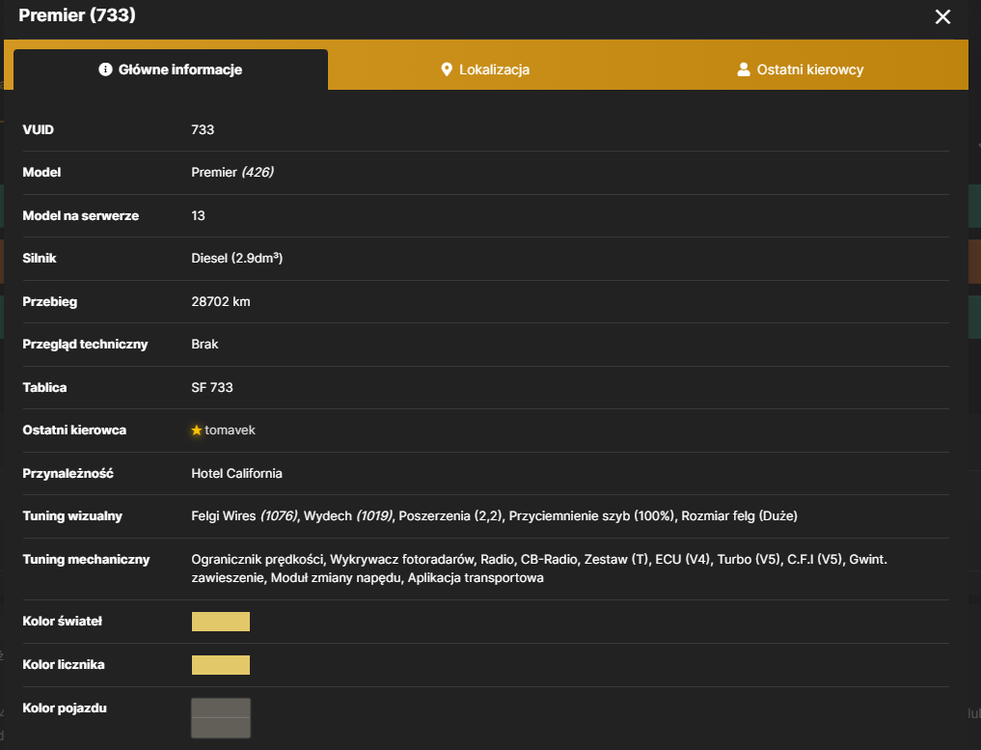Click the Diesel (2.9dm³) engine value
The width and height of the screenshot is (981, 750).
pos(237,258)
